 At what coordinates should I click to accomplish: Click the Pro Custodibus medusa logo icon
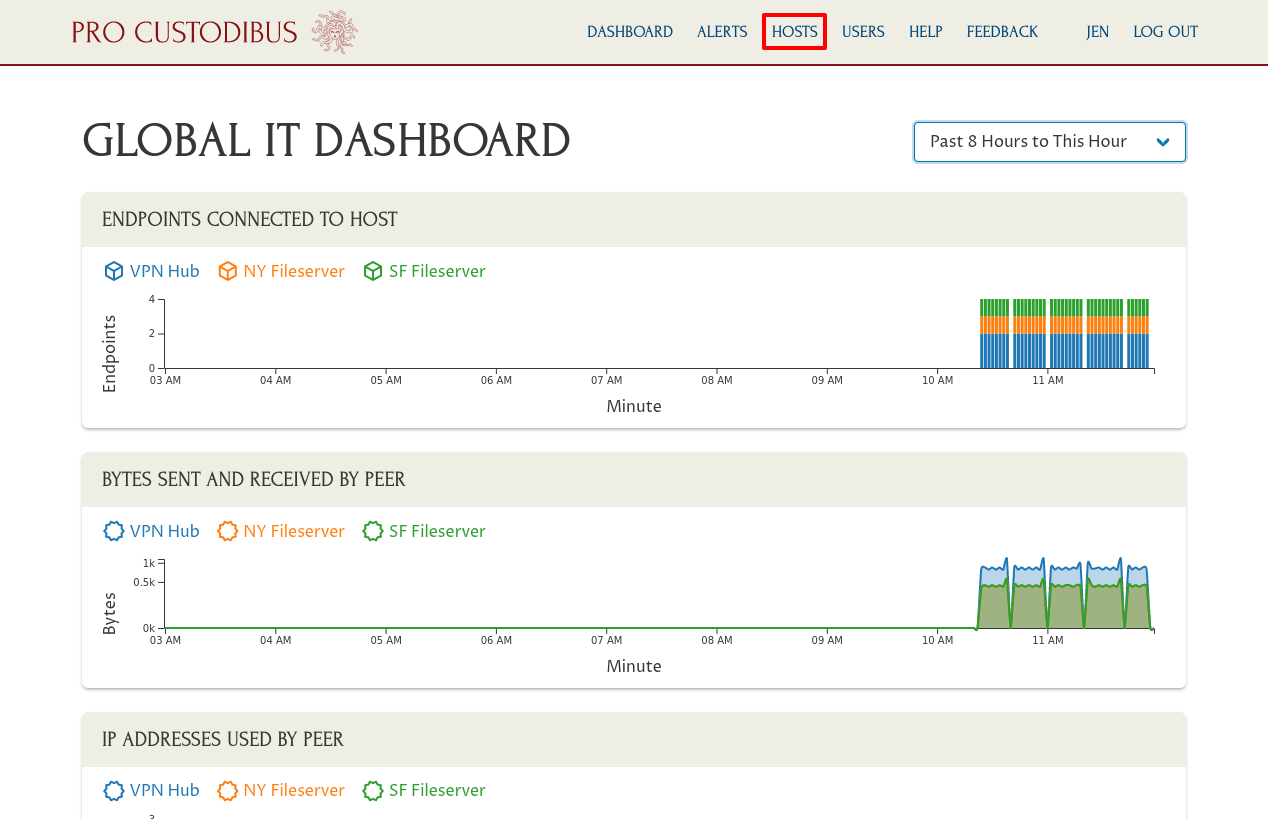pos(334,32)
